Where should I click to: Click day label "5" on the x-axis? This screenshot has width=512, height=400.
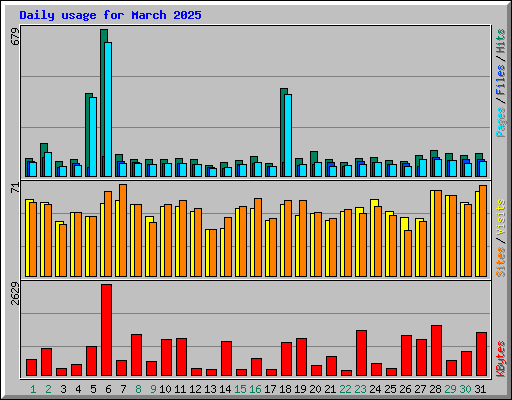click(x=93, y=389)
